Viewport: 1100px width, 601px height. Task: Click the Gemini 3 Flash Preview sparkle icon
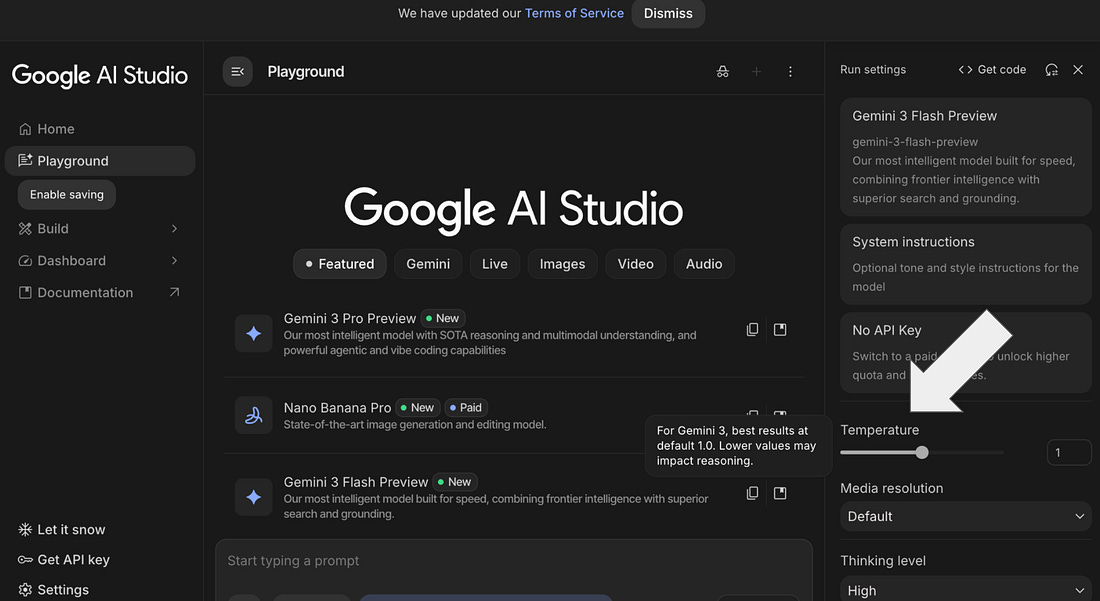click(x=254, y=497)
